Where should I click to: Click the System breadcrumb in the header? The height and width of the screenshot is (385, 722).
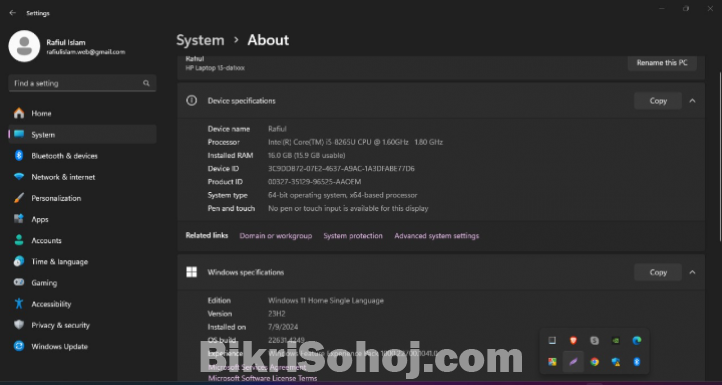coord(200,40)
